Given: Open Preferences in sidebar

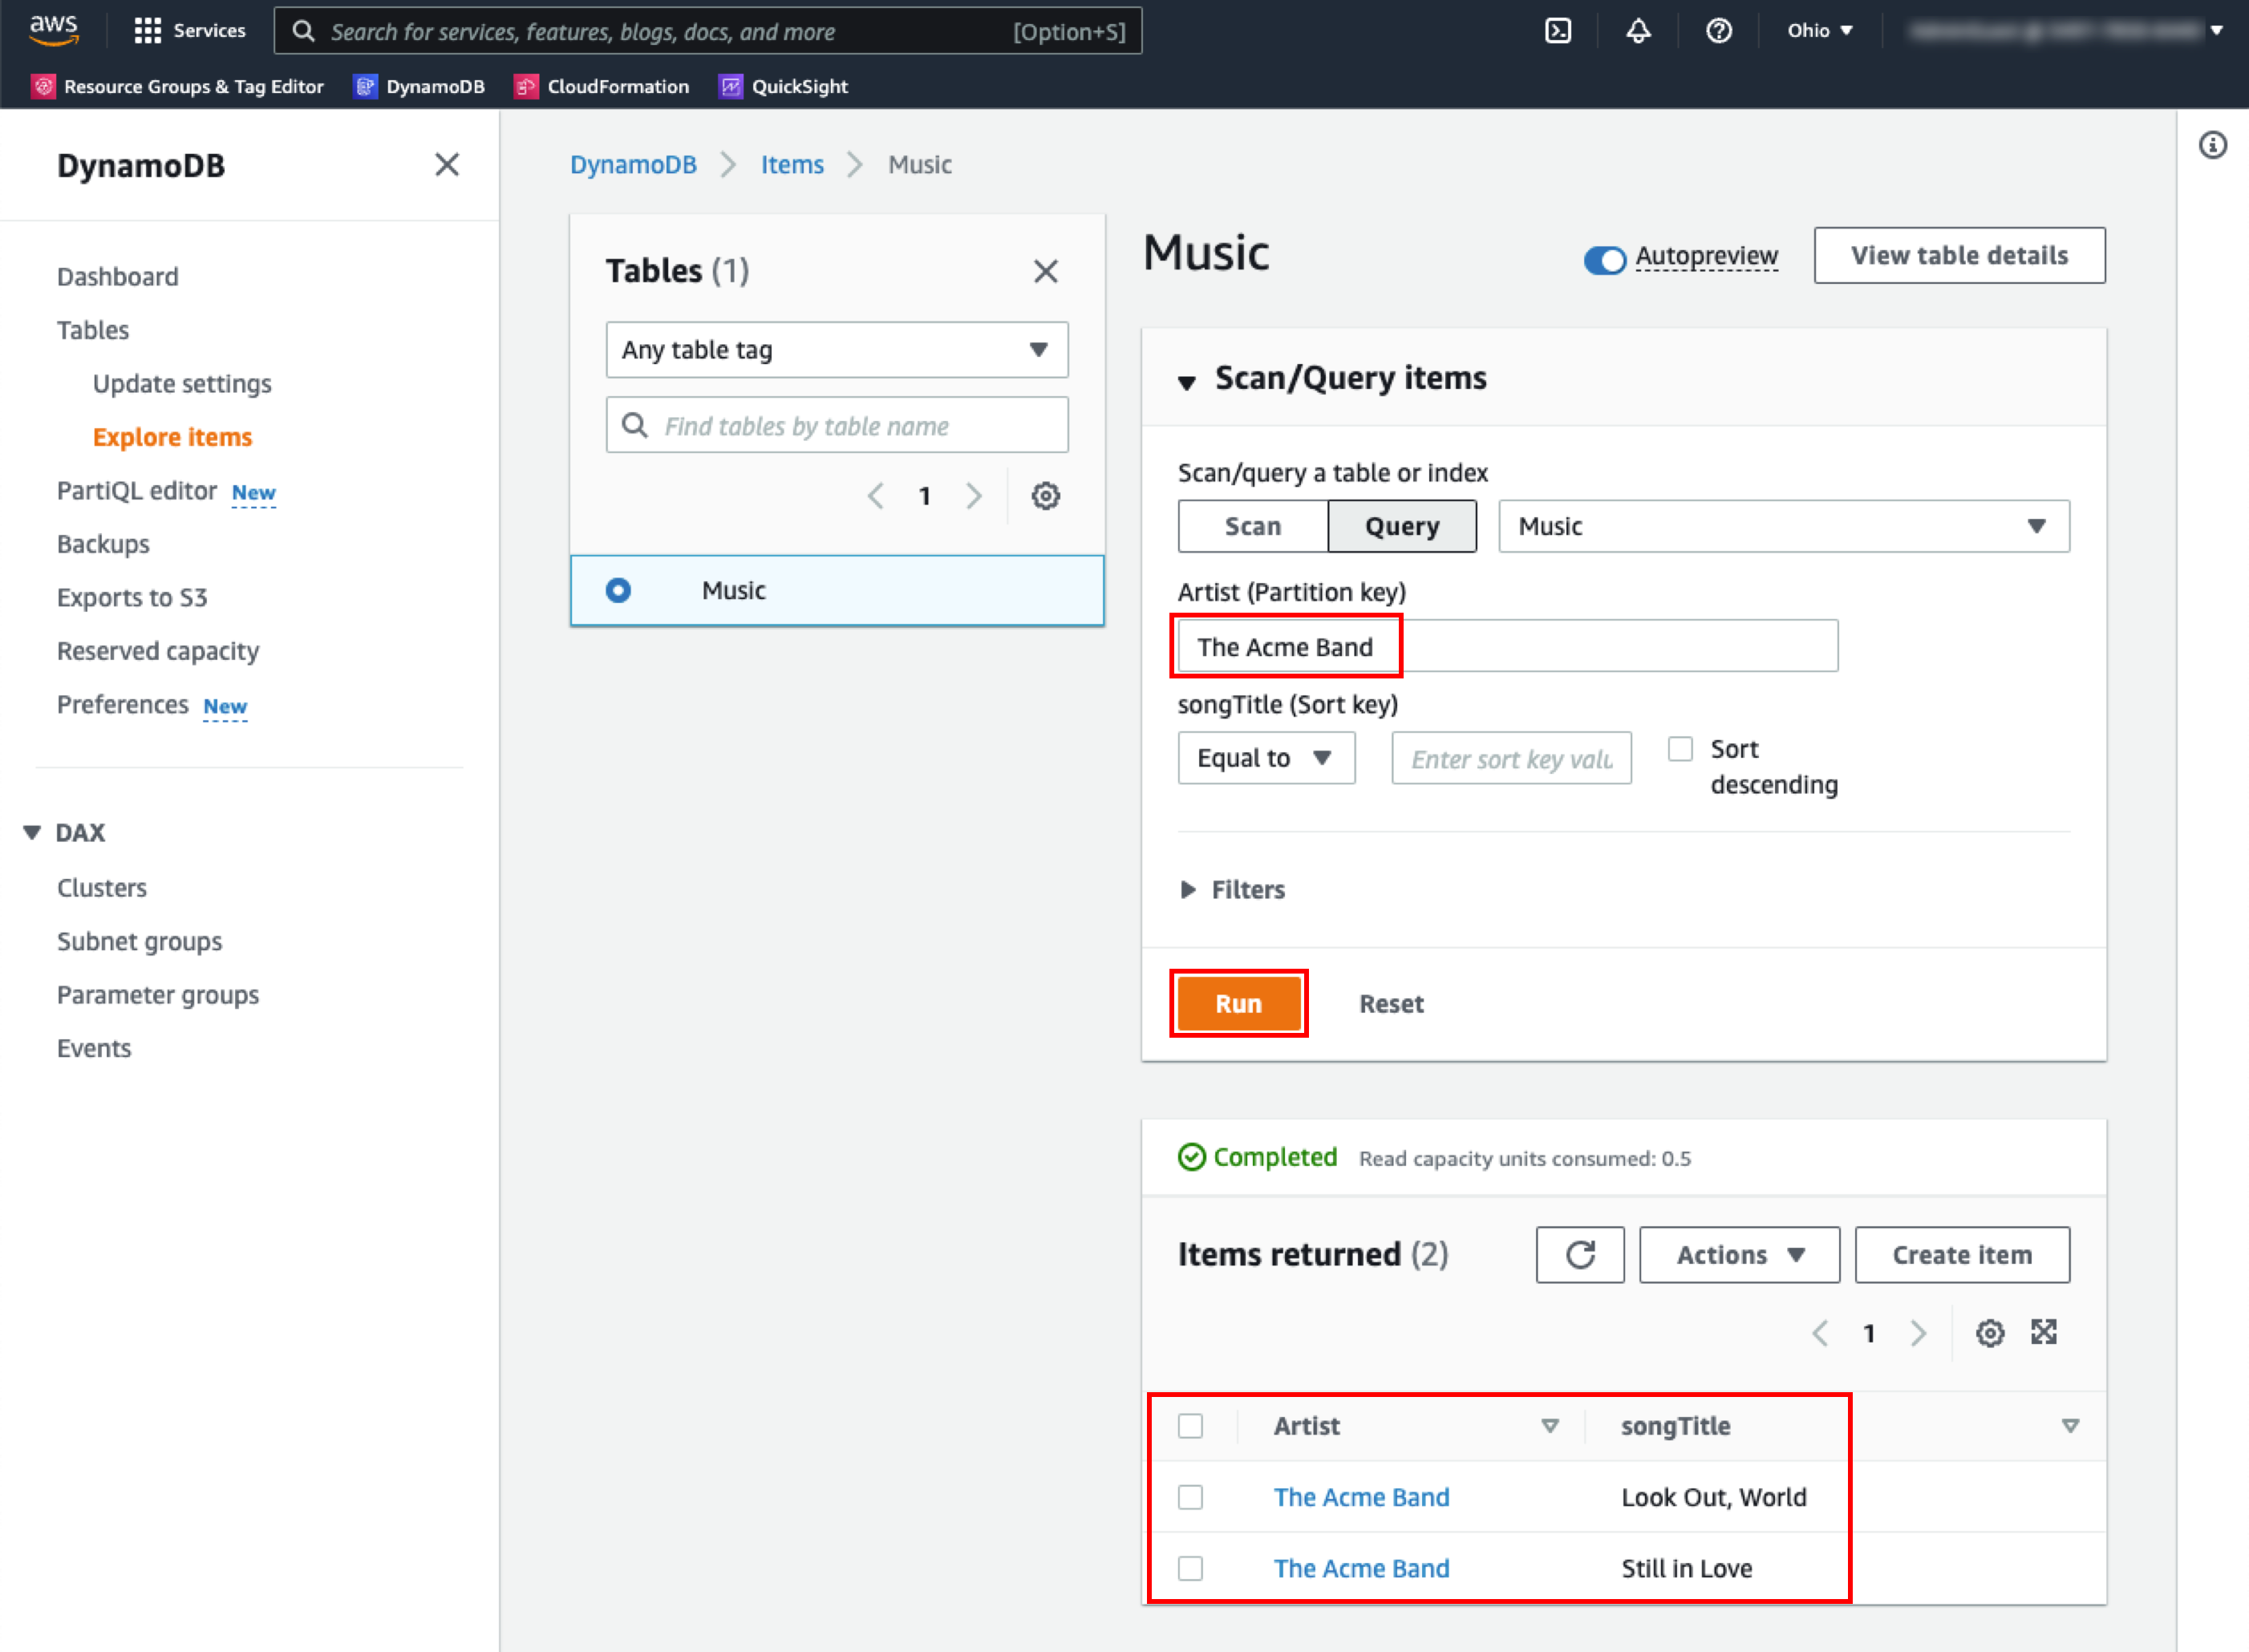Looking at the screenshot, I should coord(122,705).
